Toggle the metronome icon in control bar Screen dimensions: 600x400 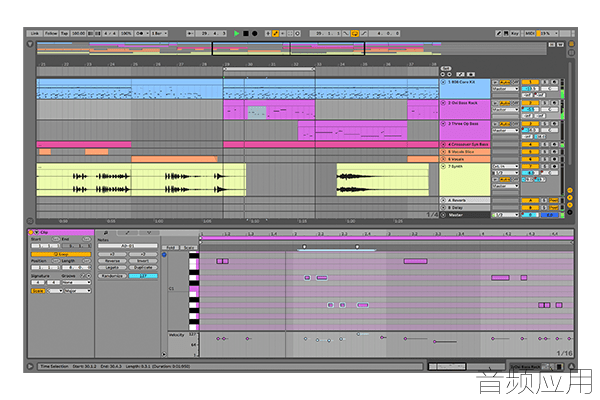140,34
